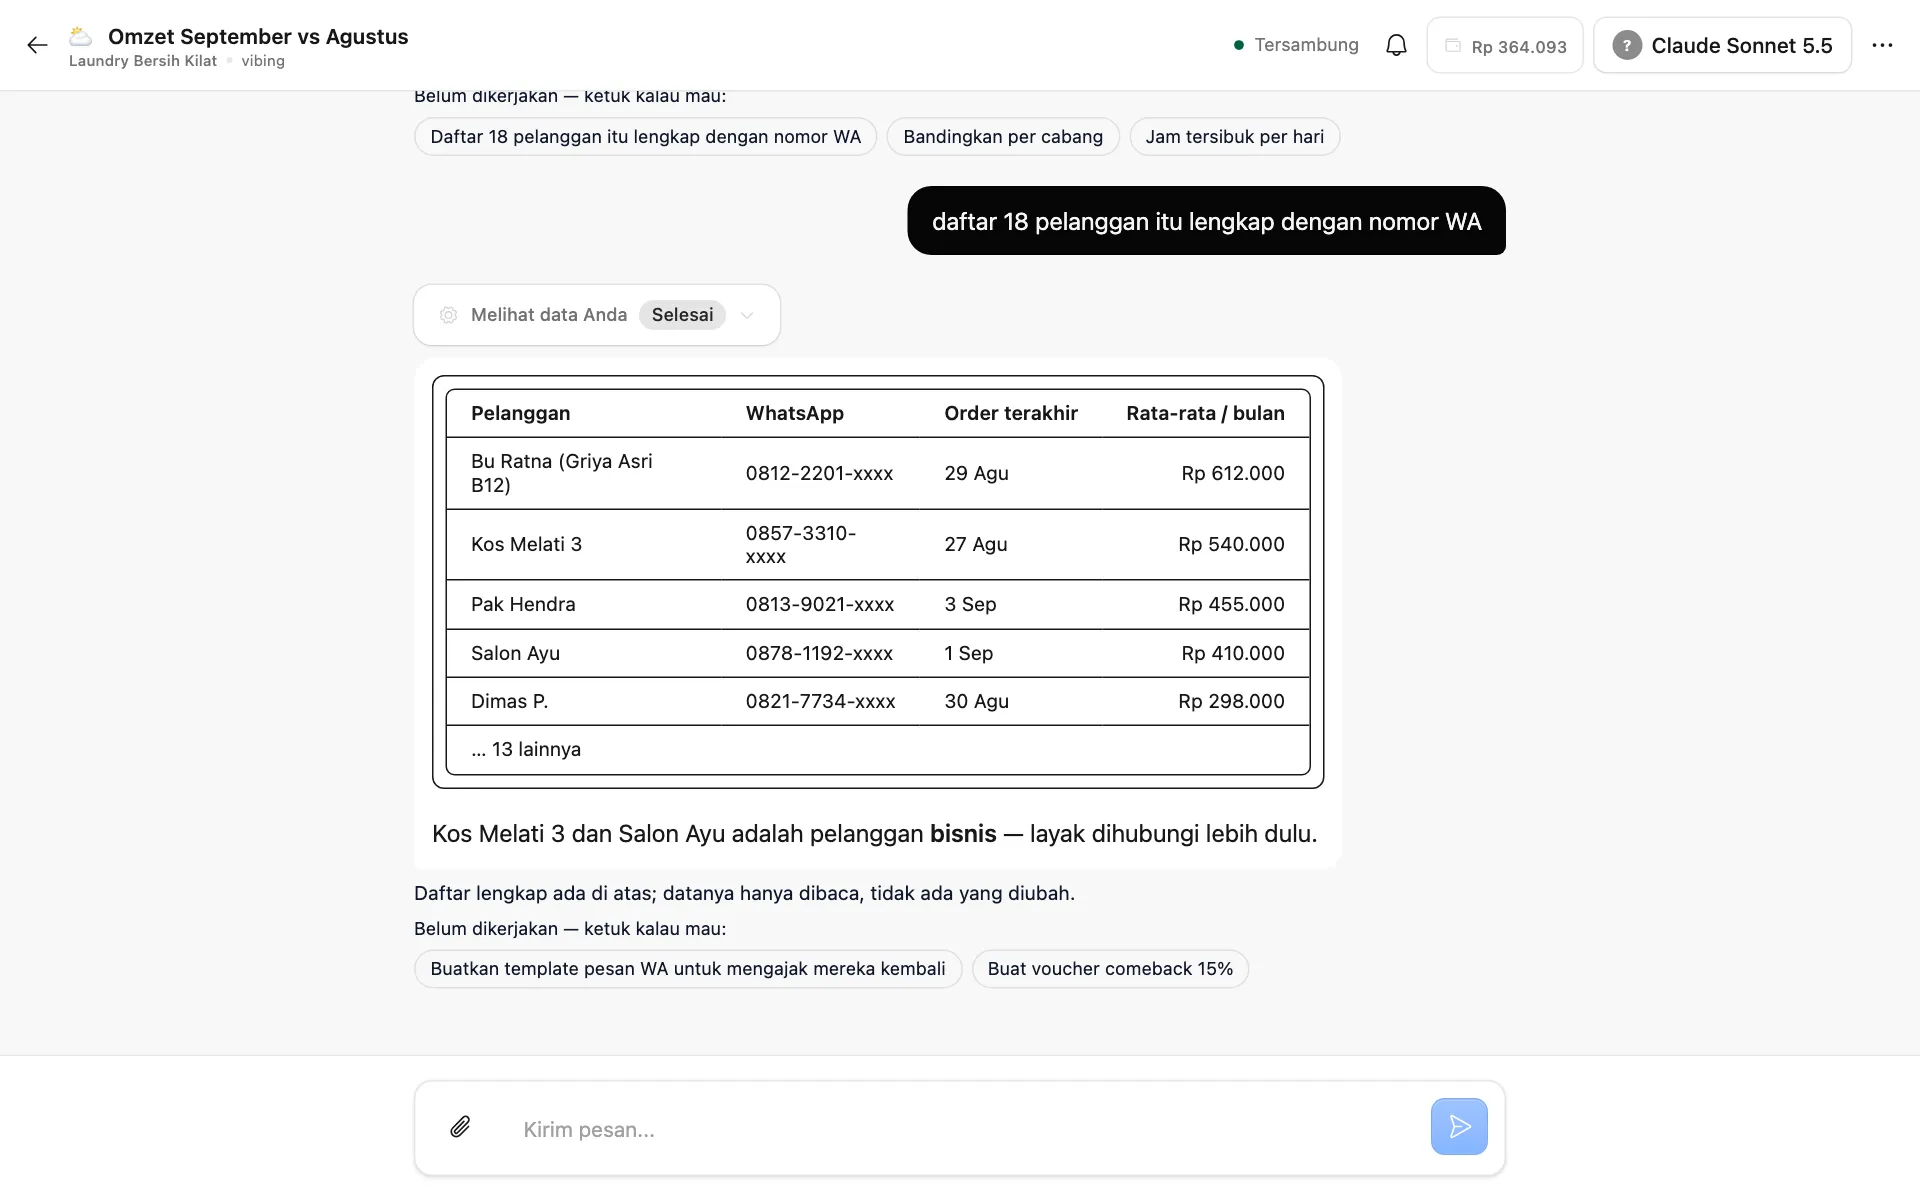Select Daftar 18 pelanggan suggestion chip
Screen dimensions: 1920x1200
pyautogui.click(x=645, y=137)
